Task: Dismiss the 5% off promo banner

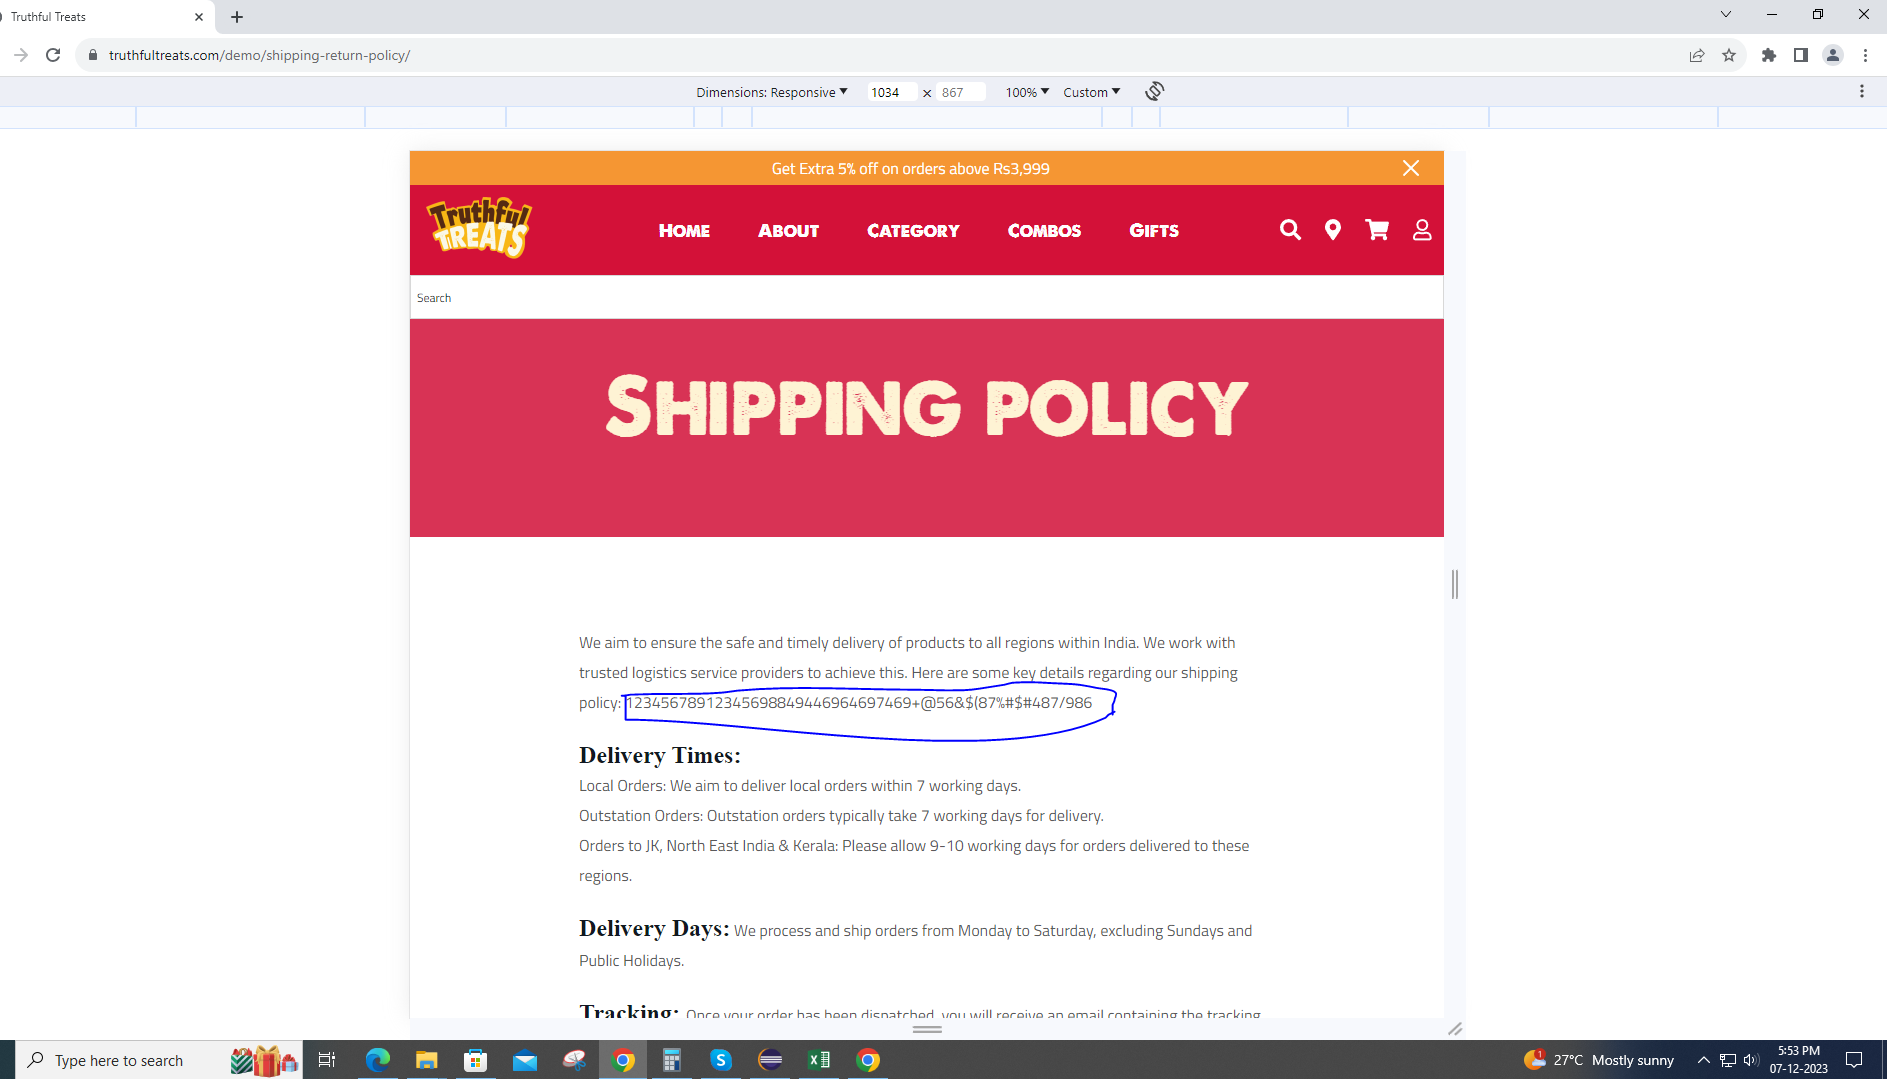Action: [x=1411, y=168]
